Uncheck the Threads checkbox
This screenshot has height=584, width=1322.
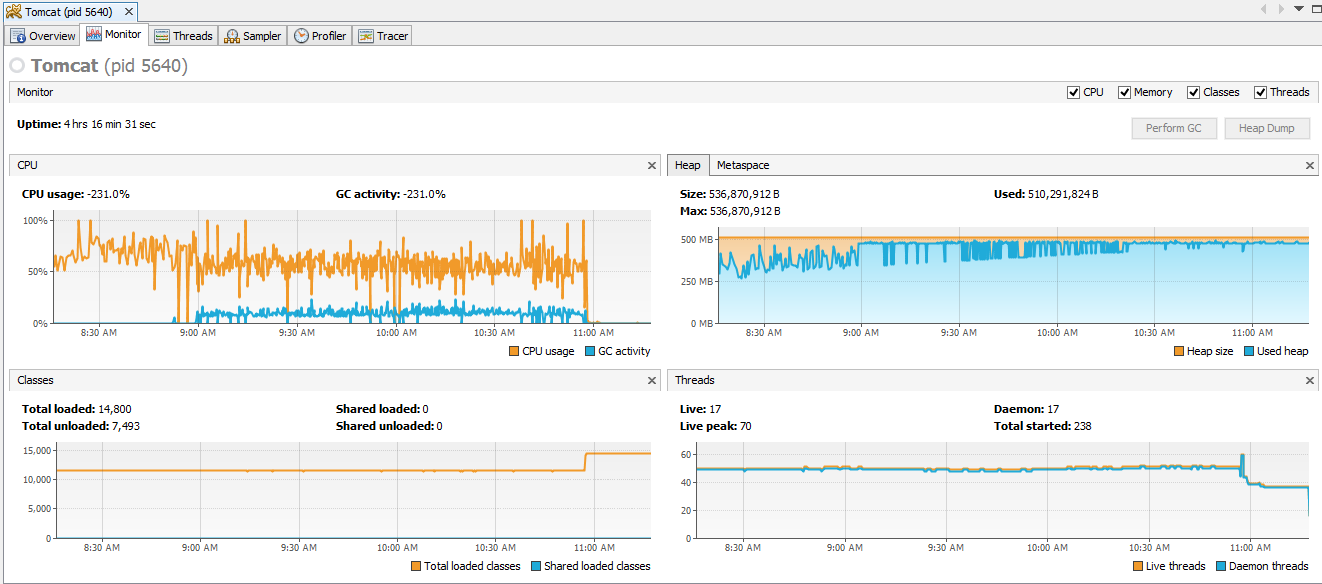pos(1260,92)
